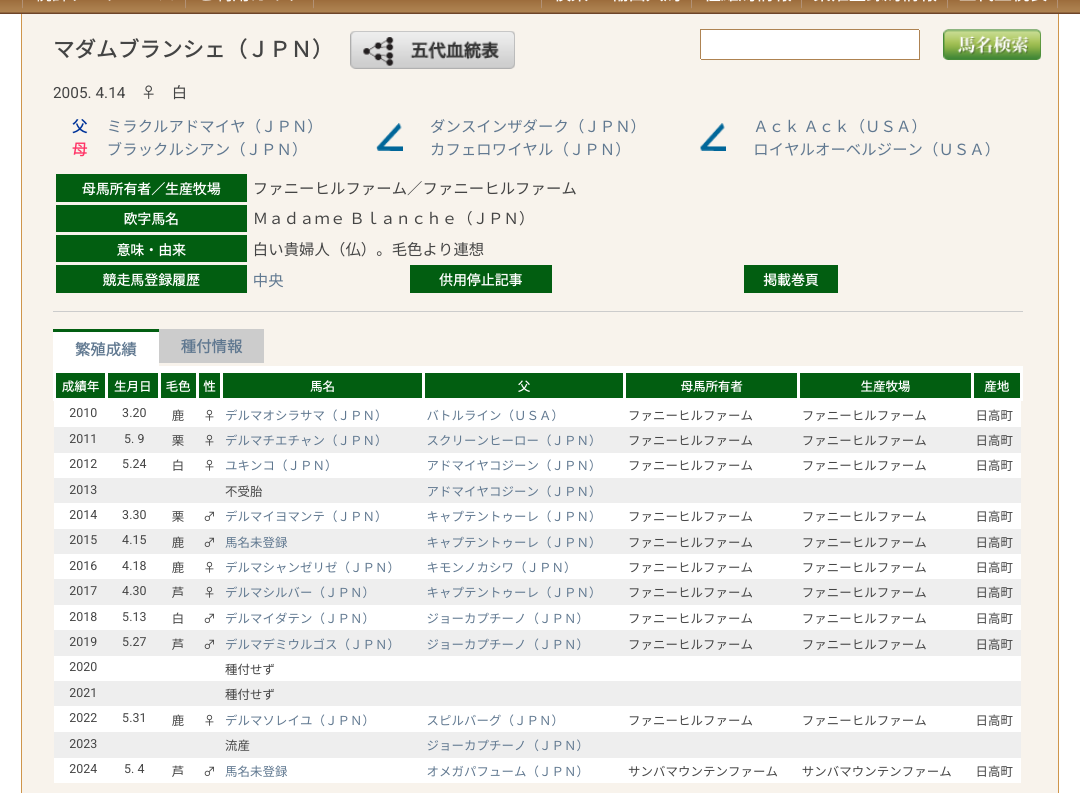Screen dimensions: 1080x793
Task: Switch to the 種付情報 tab
Action: [x=211, y=346]
